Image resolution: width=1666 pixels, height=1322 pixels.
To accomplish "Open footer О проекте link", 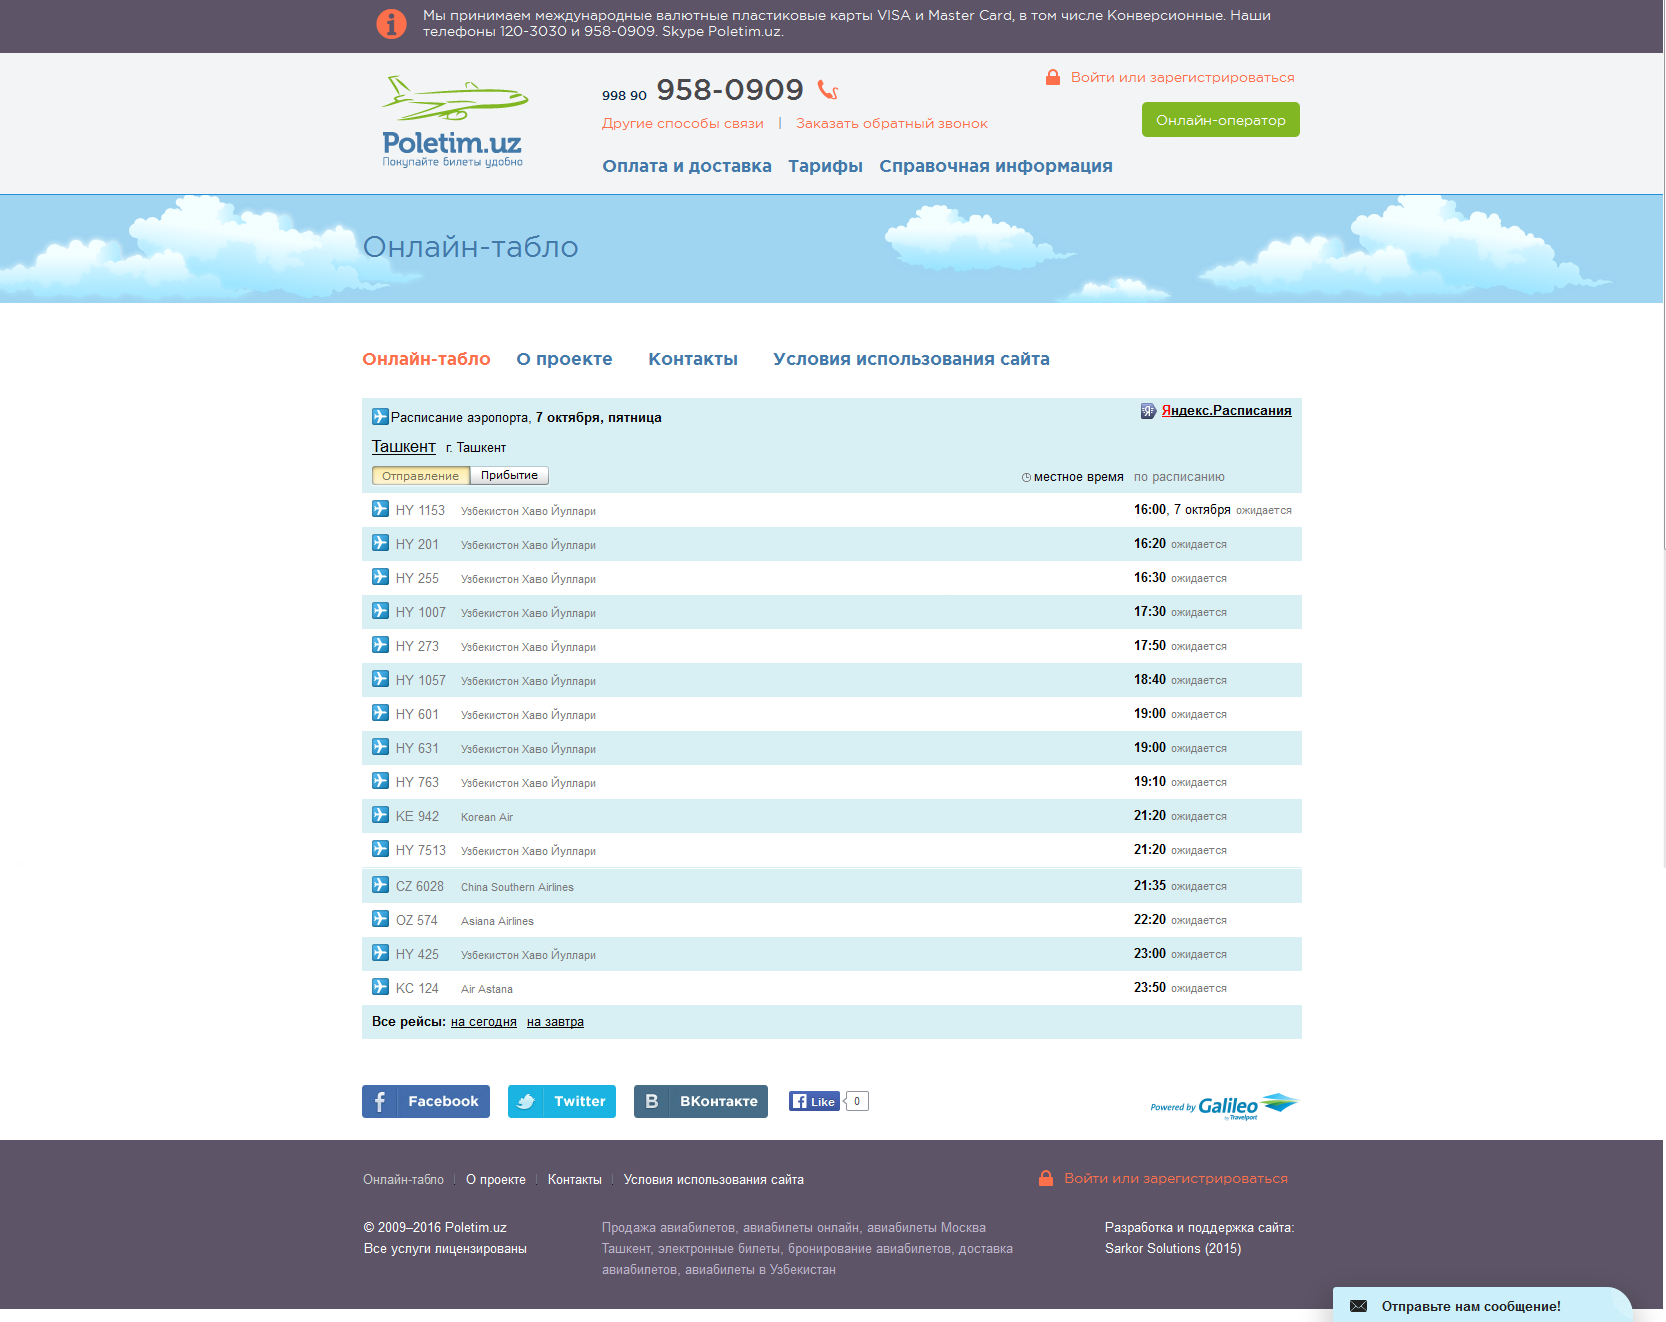I will point(496,1180).
